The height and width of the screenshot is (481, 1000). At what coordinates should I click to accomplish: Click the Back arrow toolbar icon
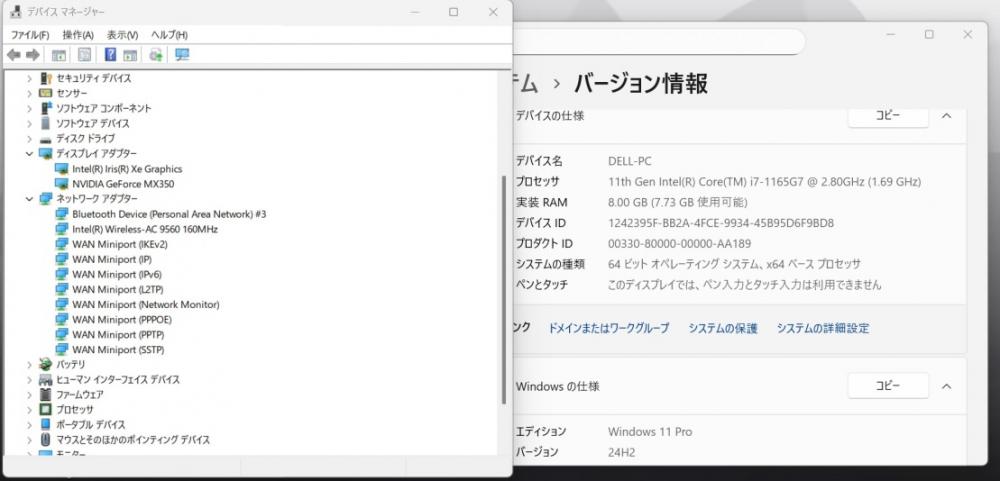[13, 56]
